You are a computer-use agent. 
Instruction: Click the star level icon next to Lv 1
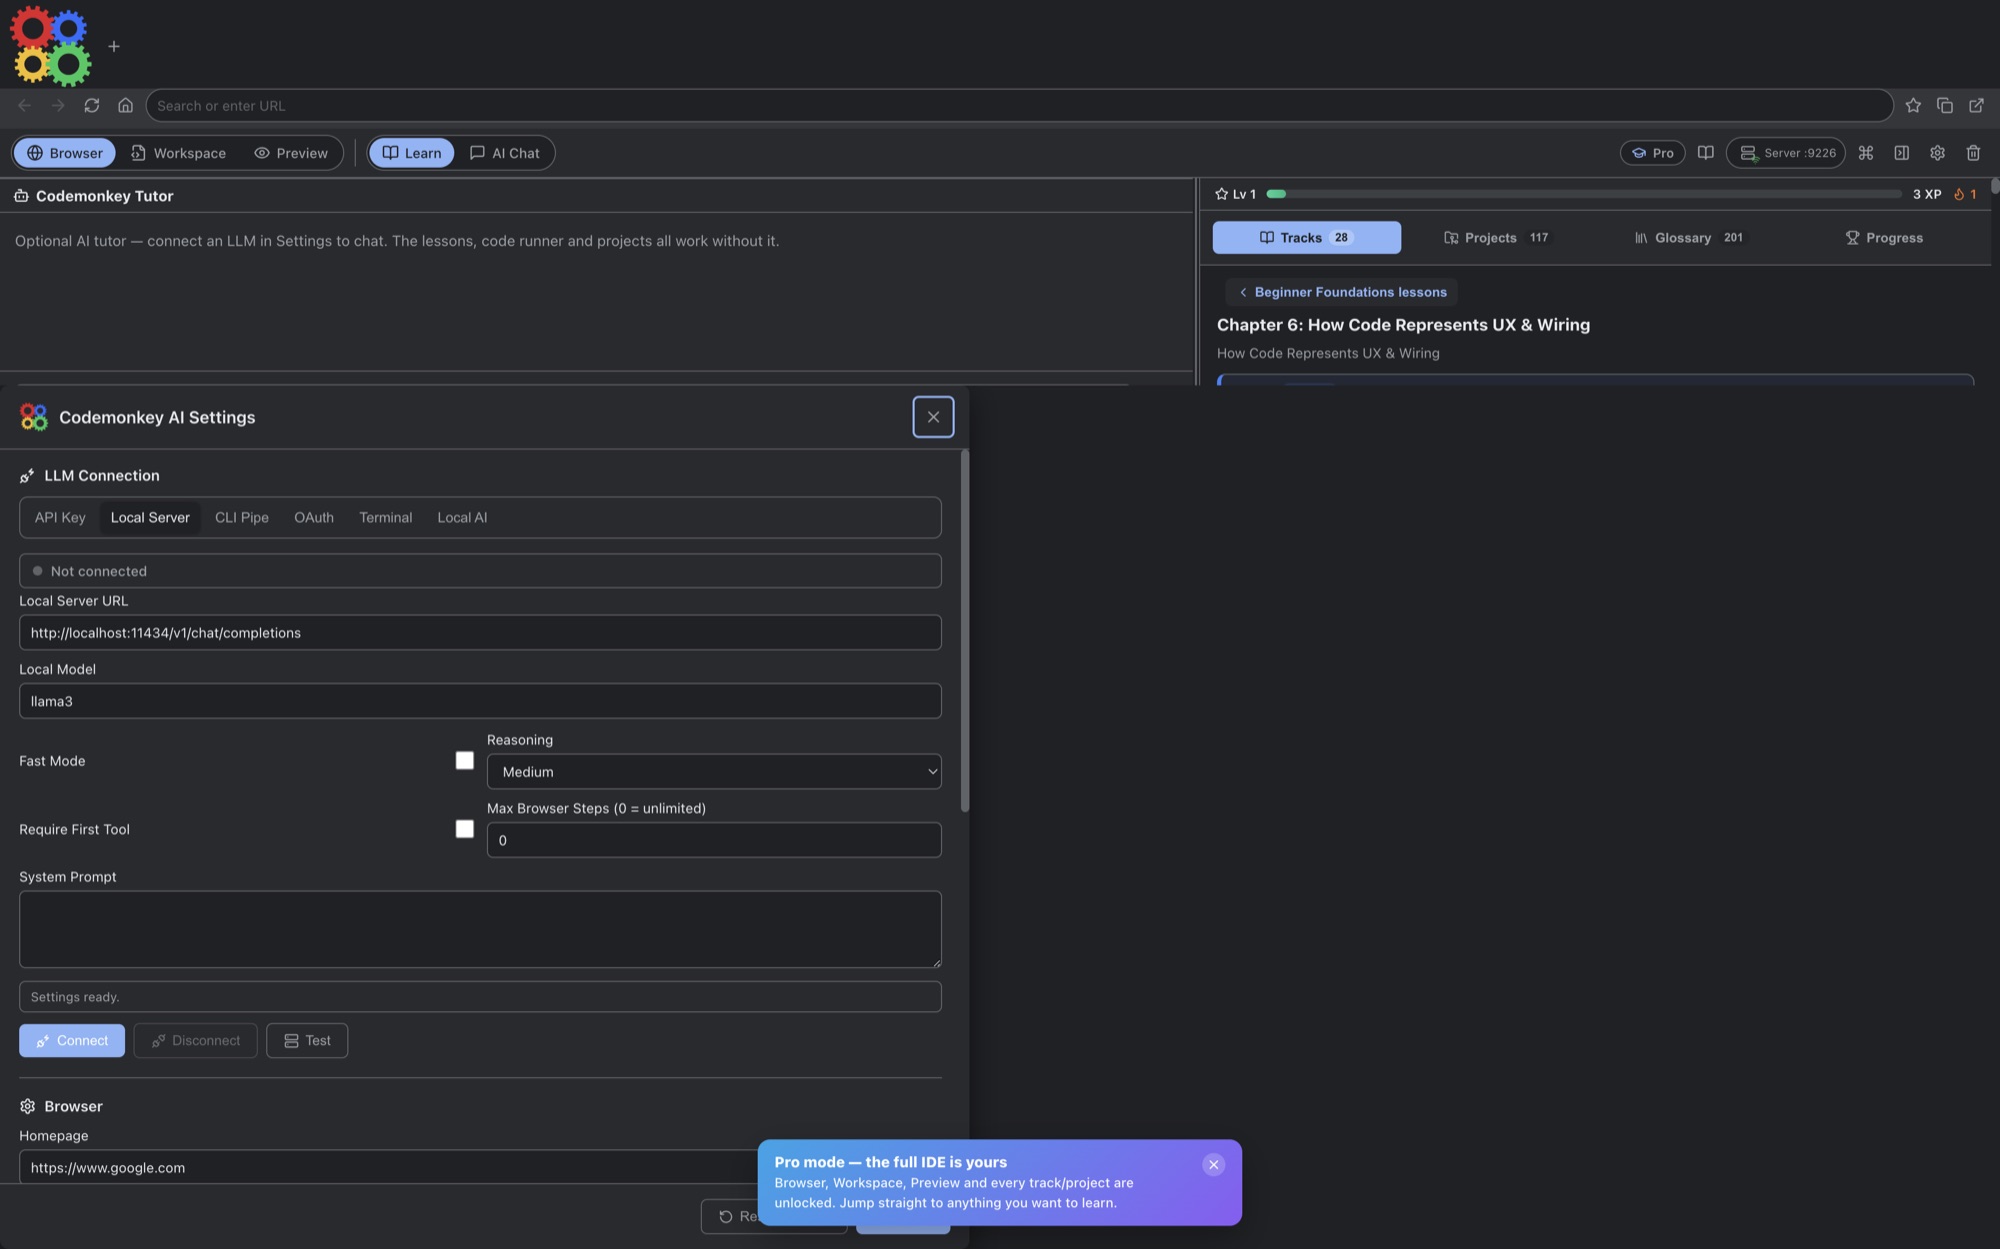(x=1221, y=194)
